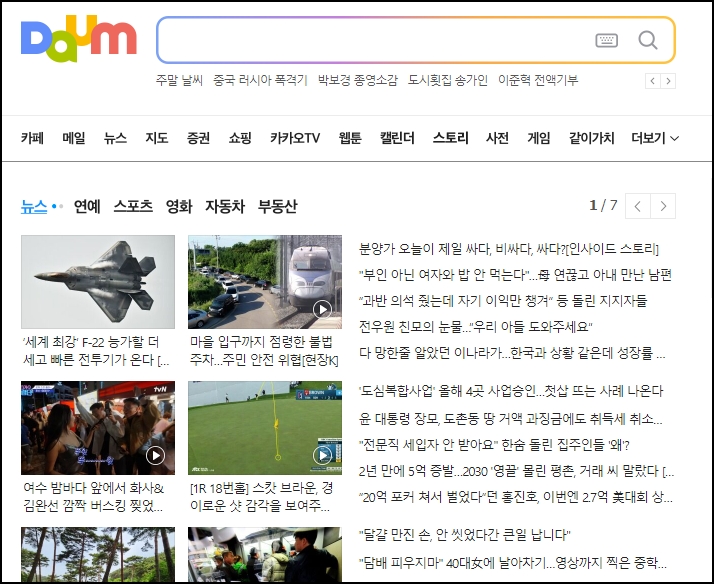Switch to the 자동차 tab
Image resolution: width=714 pixels, height=584 pixels.
(225, 207)
